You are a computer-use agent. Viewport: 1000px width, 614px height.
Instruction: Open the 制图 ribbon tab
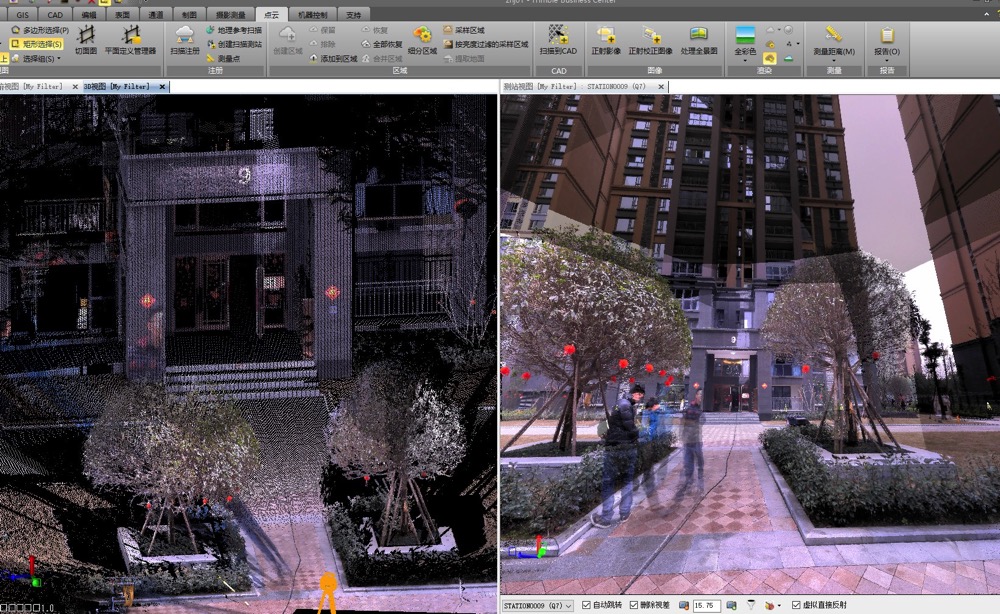[x=189, y=15]
